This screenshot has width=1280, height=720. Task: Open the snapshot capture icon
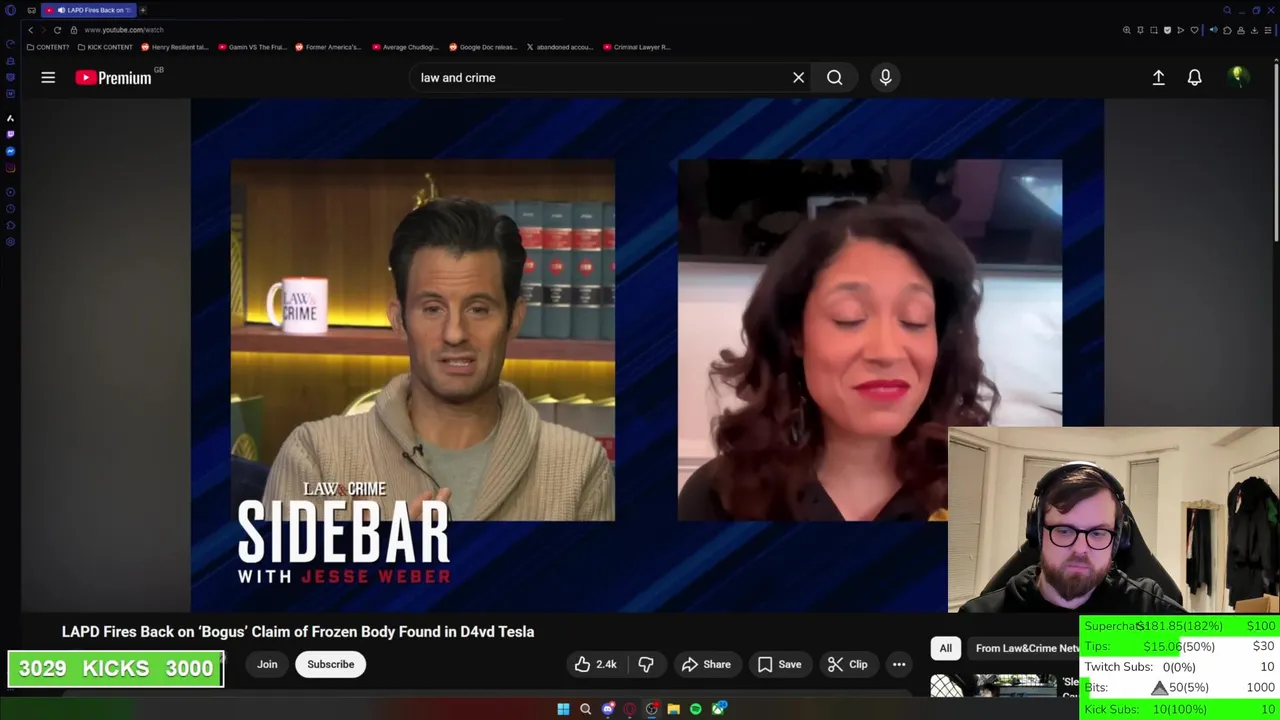[x=1154, y=30]
